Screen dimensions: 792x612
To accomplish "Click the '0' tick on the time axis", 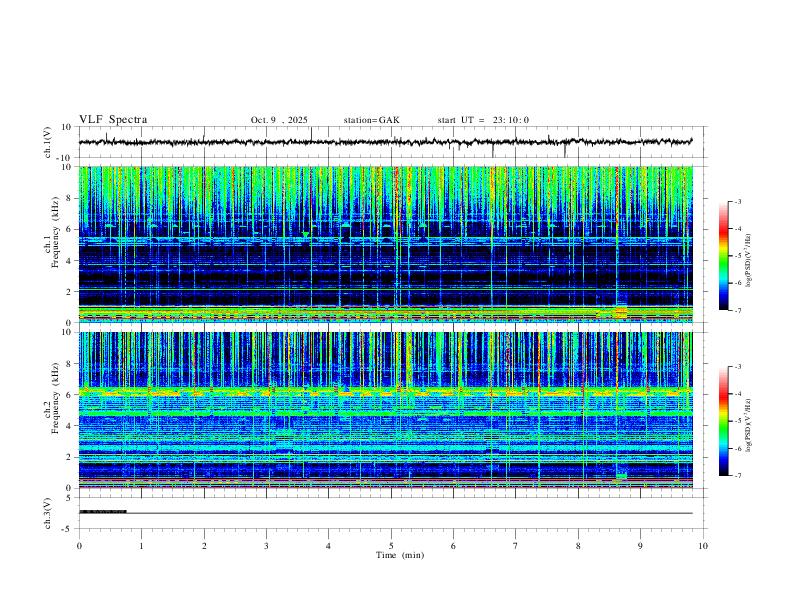I will [79, 546].
